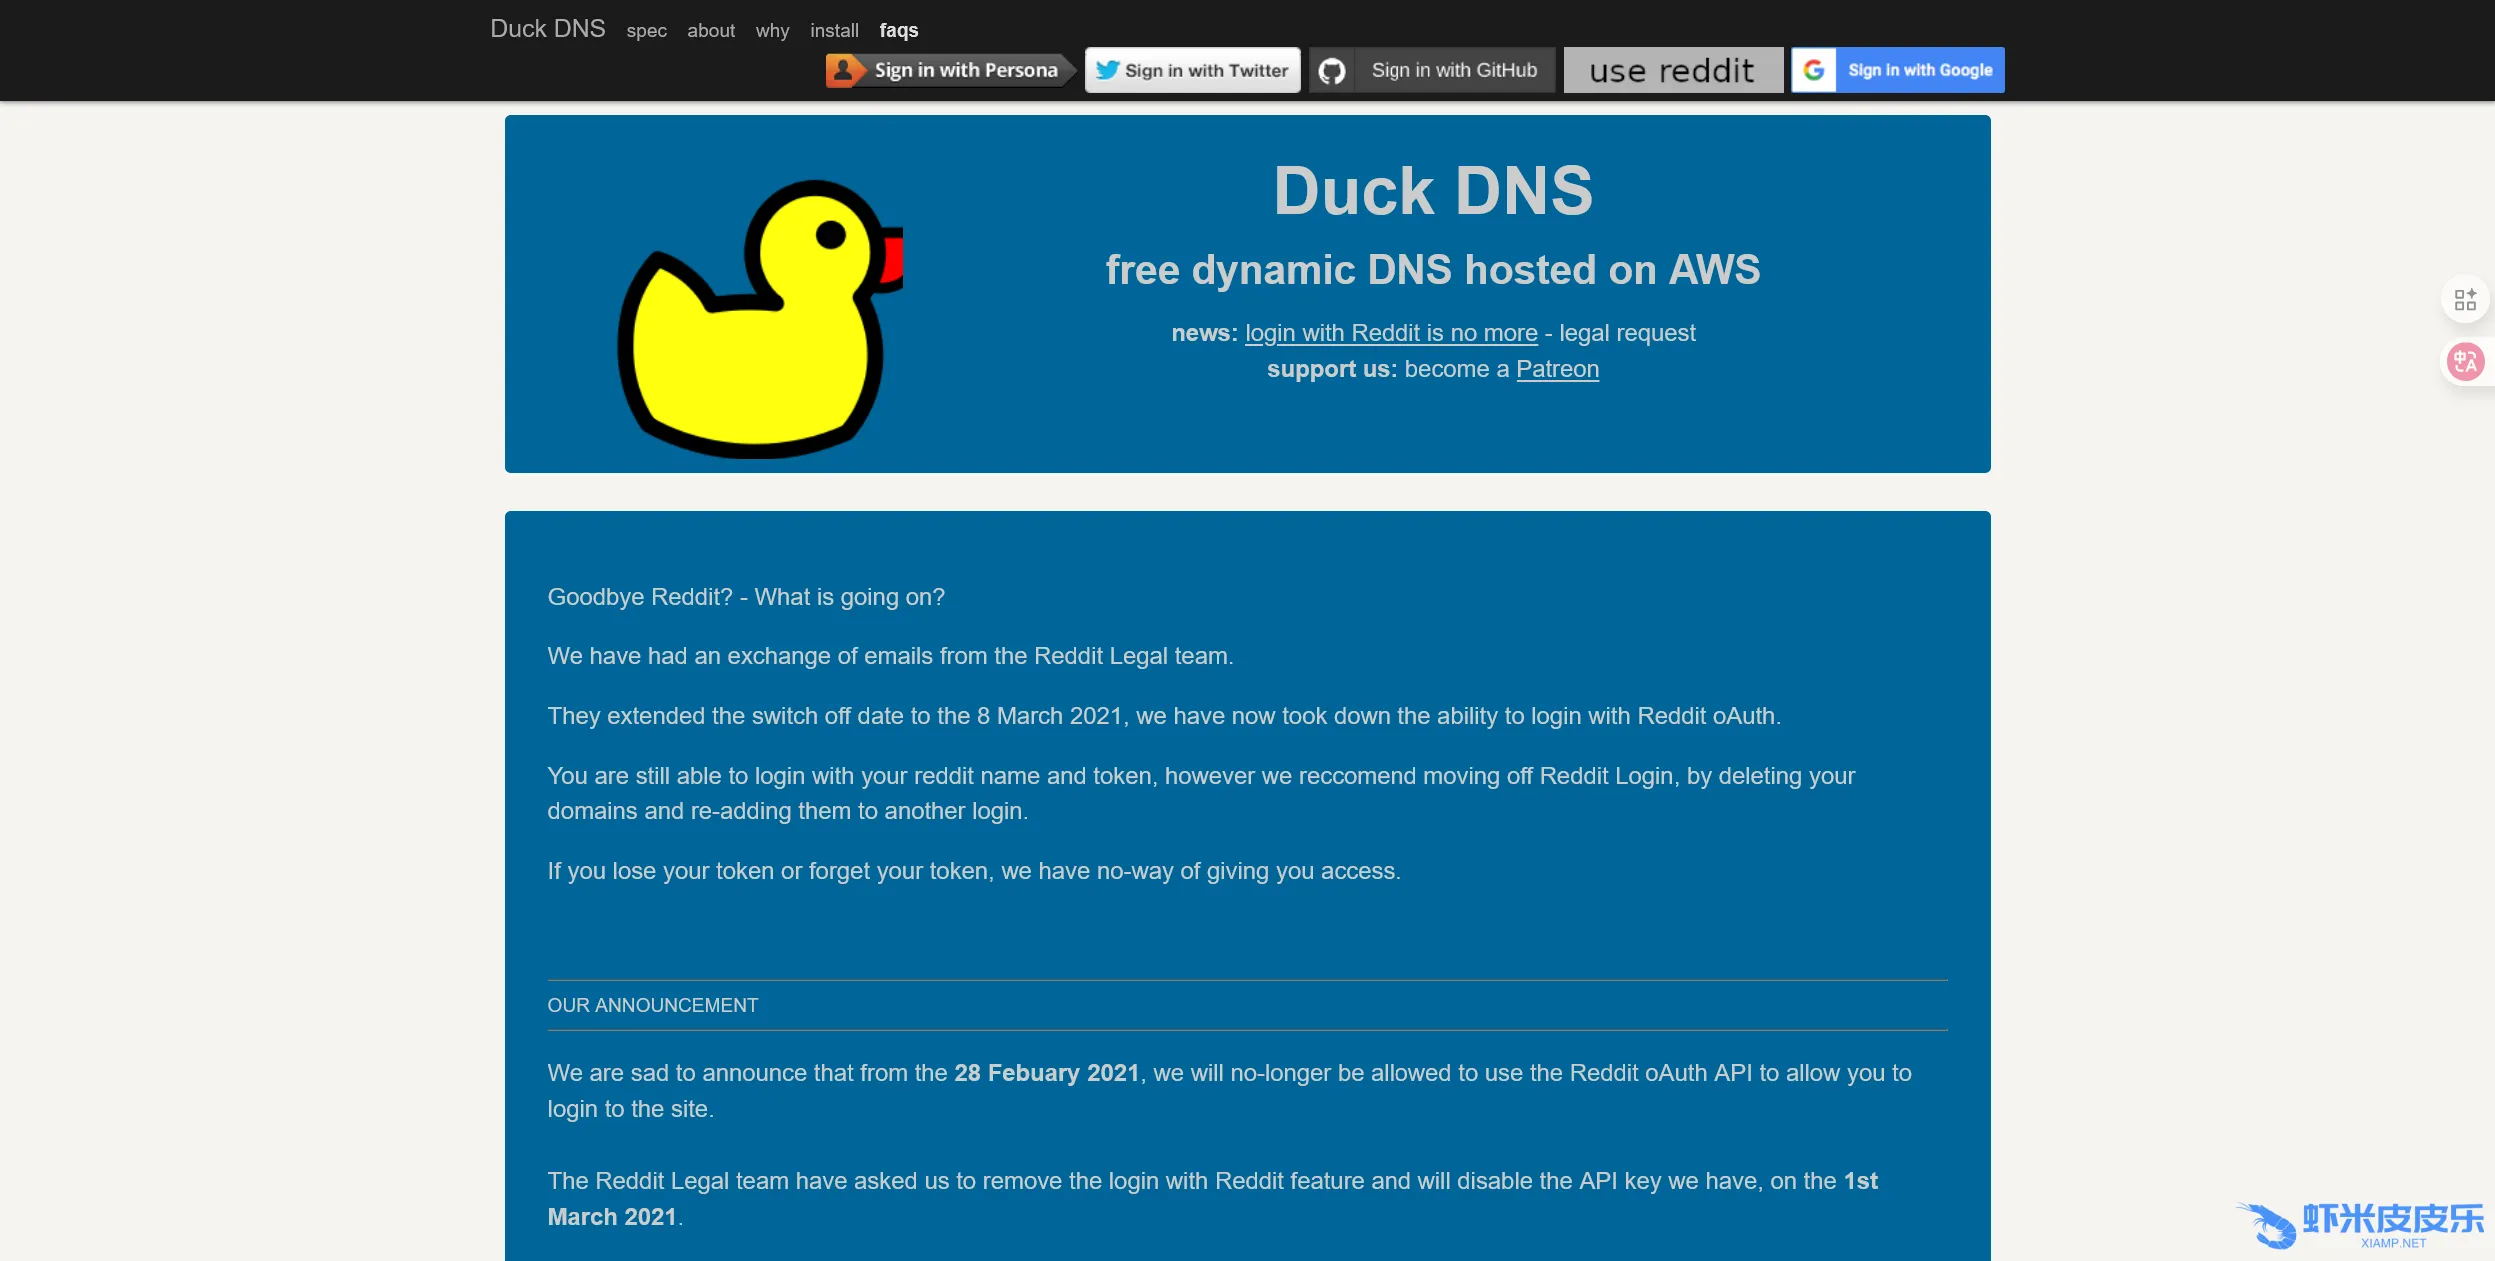Select the faqs navigation item
The width and height of the screenshot is (2495, 1261).
pos(898,31)
